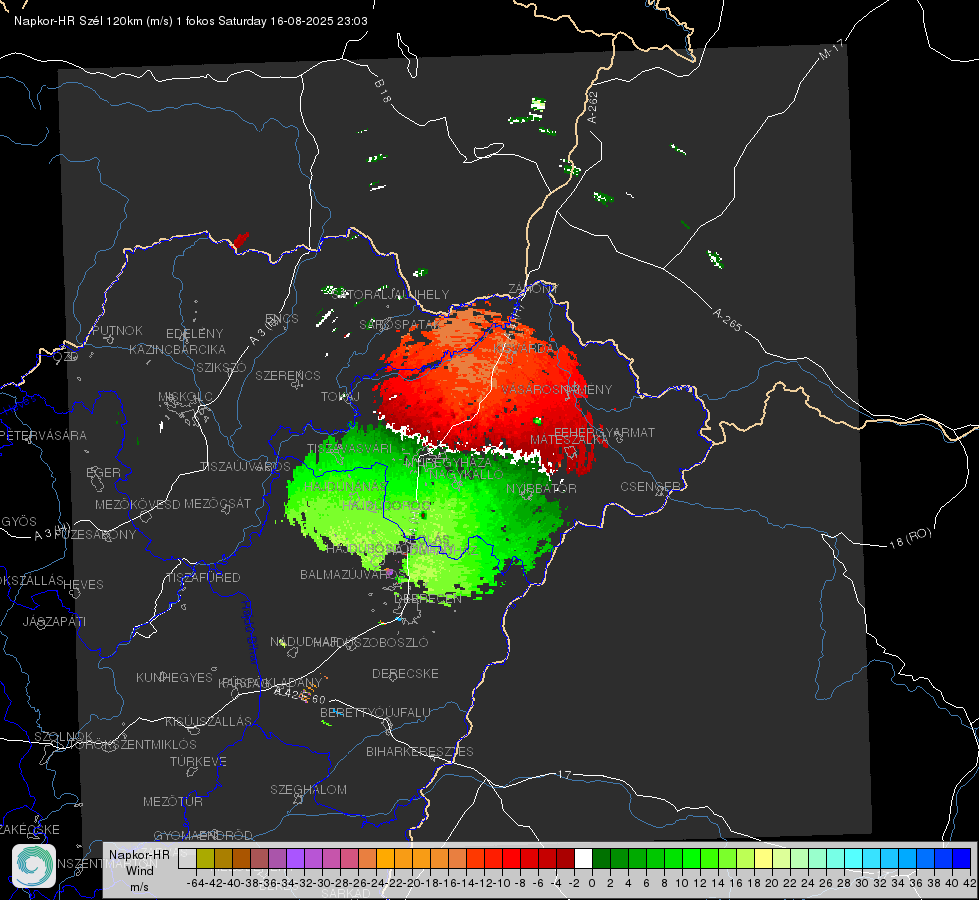
Task: Click the pale yellow swatch above value 20
Action: click(x=763, y=859)
